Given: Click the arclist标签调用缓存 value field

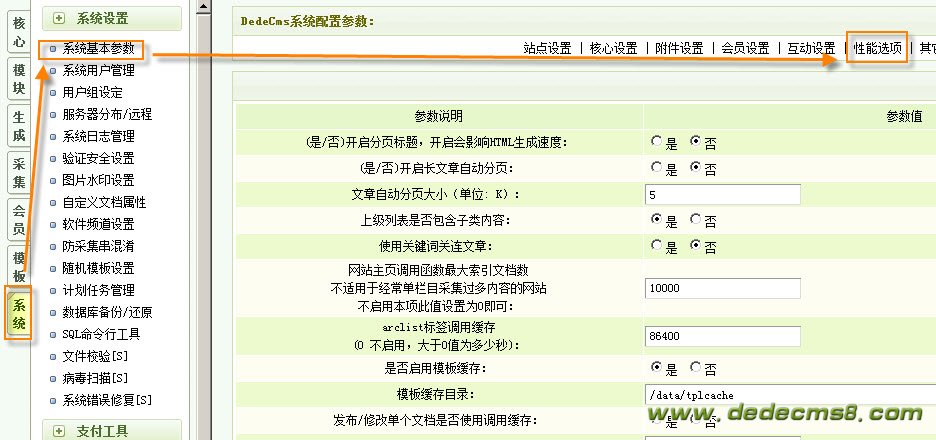Looking at the screenshot, I should click(x=722, y=337).
